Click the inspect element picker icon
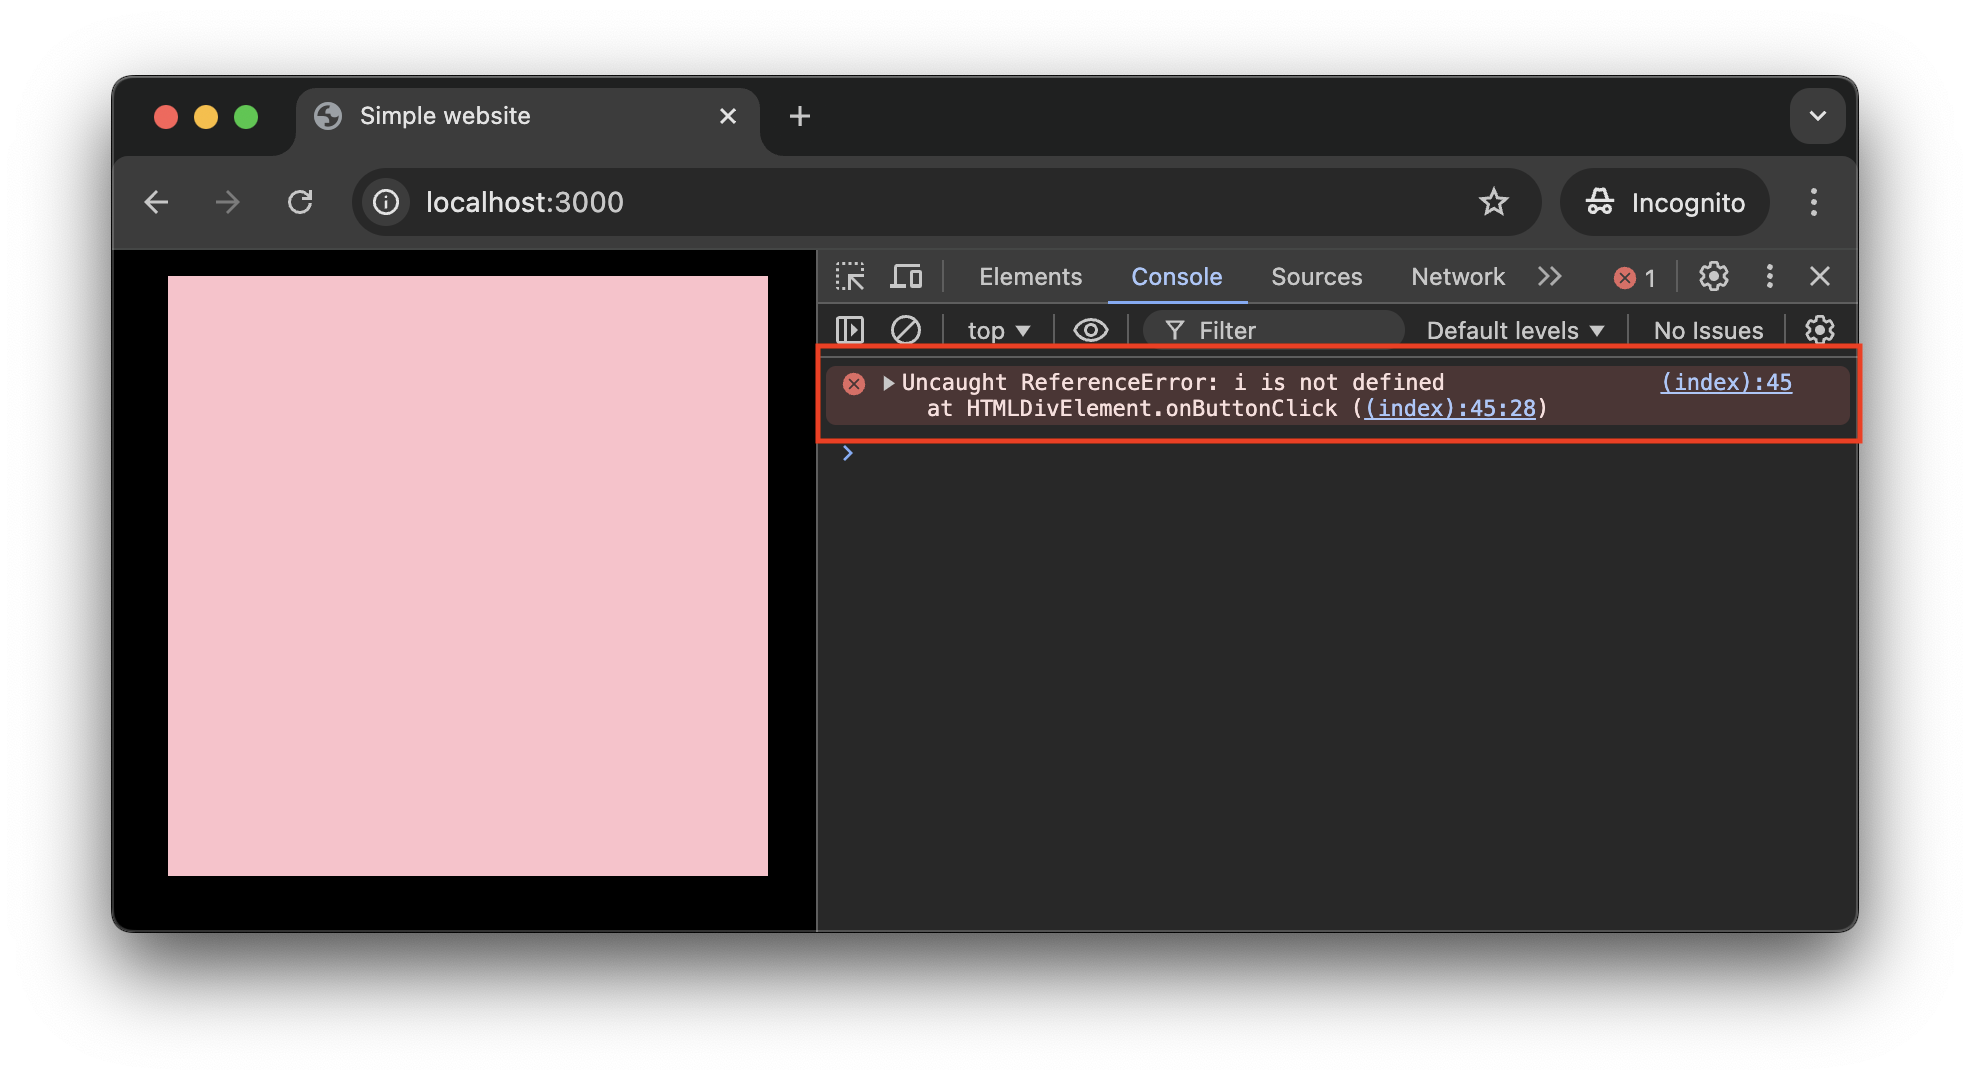Image resolution: width=1970 pixels, height=1080 pixels. click(850, 277)
